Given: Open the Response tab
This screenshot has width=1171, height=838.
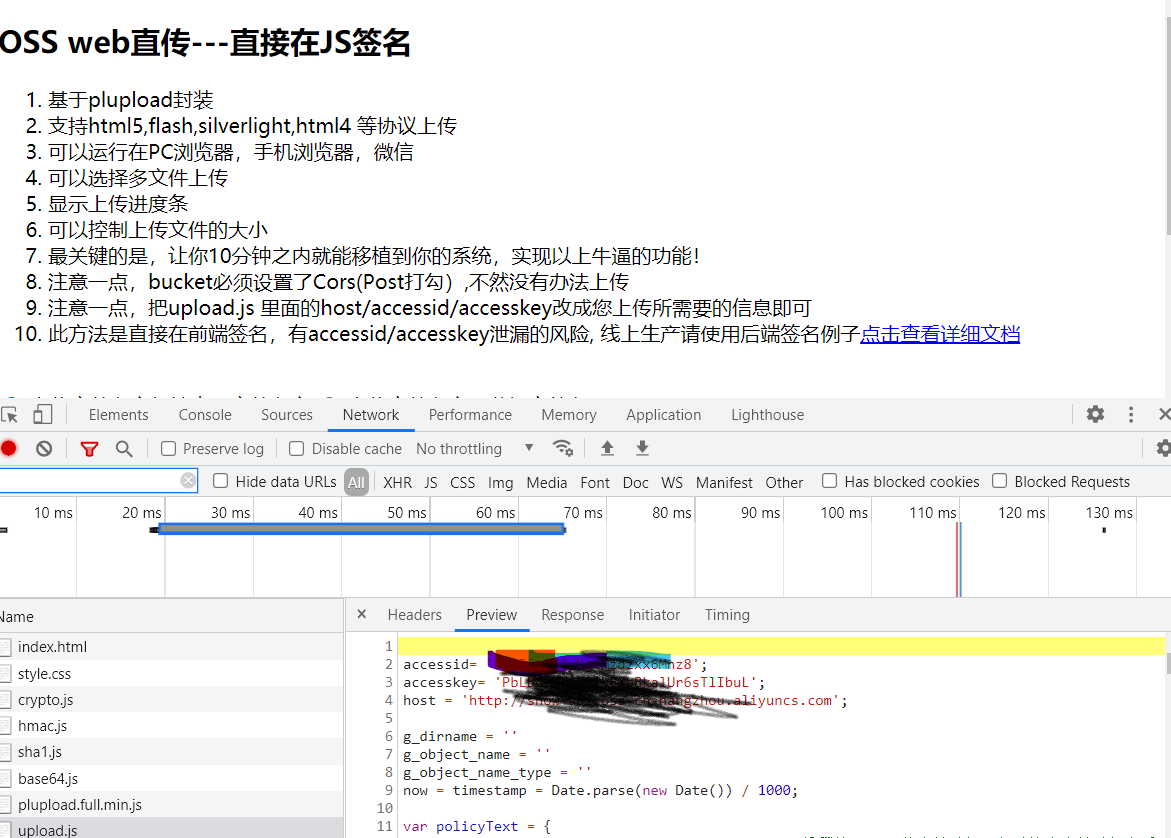Looking at the screenshot, I should coord(572,614).
